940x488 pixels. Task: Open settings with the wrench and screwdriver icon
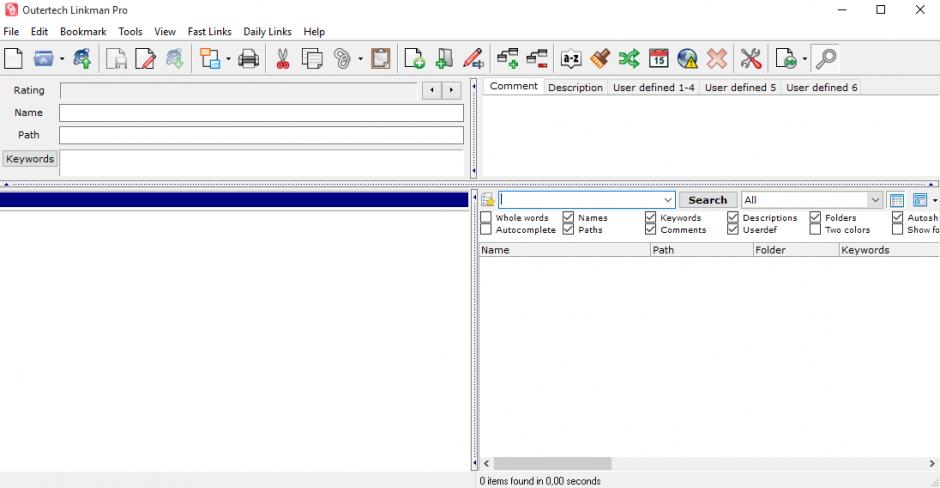point(751,59)
